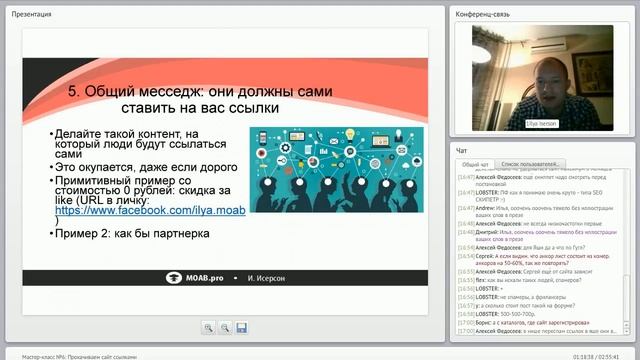Click chat message 'LOBSTER: +'

pos(480,289)
